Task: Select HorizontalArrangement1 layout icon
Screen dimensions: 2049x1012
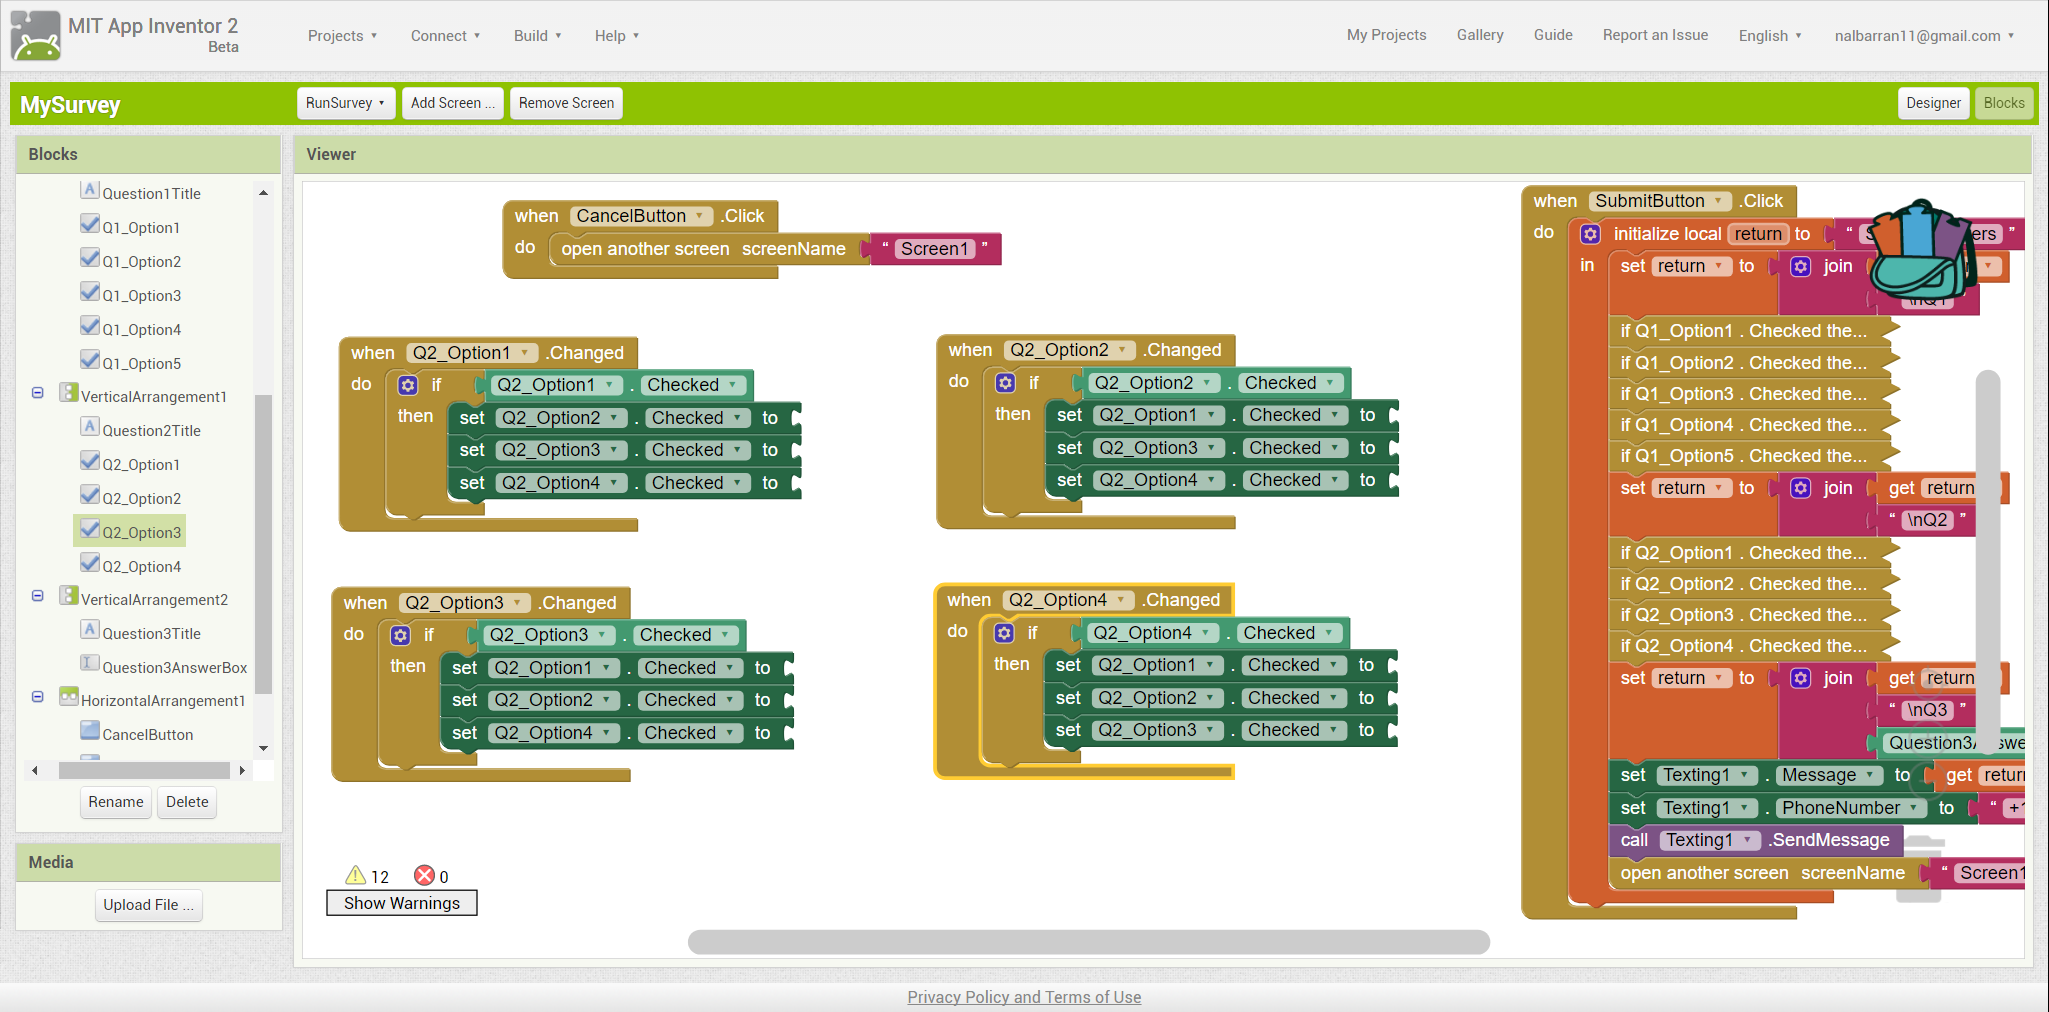Action: 69,697
